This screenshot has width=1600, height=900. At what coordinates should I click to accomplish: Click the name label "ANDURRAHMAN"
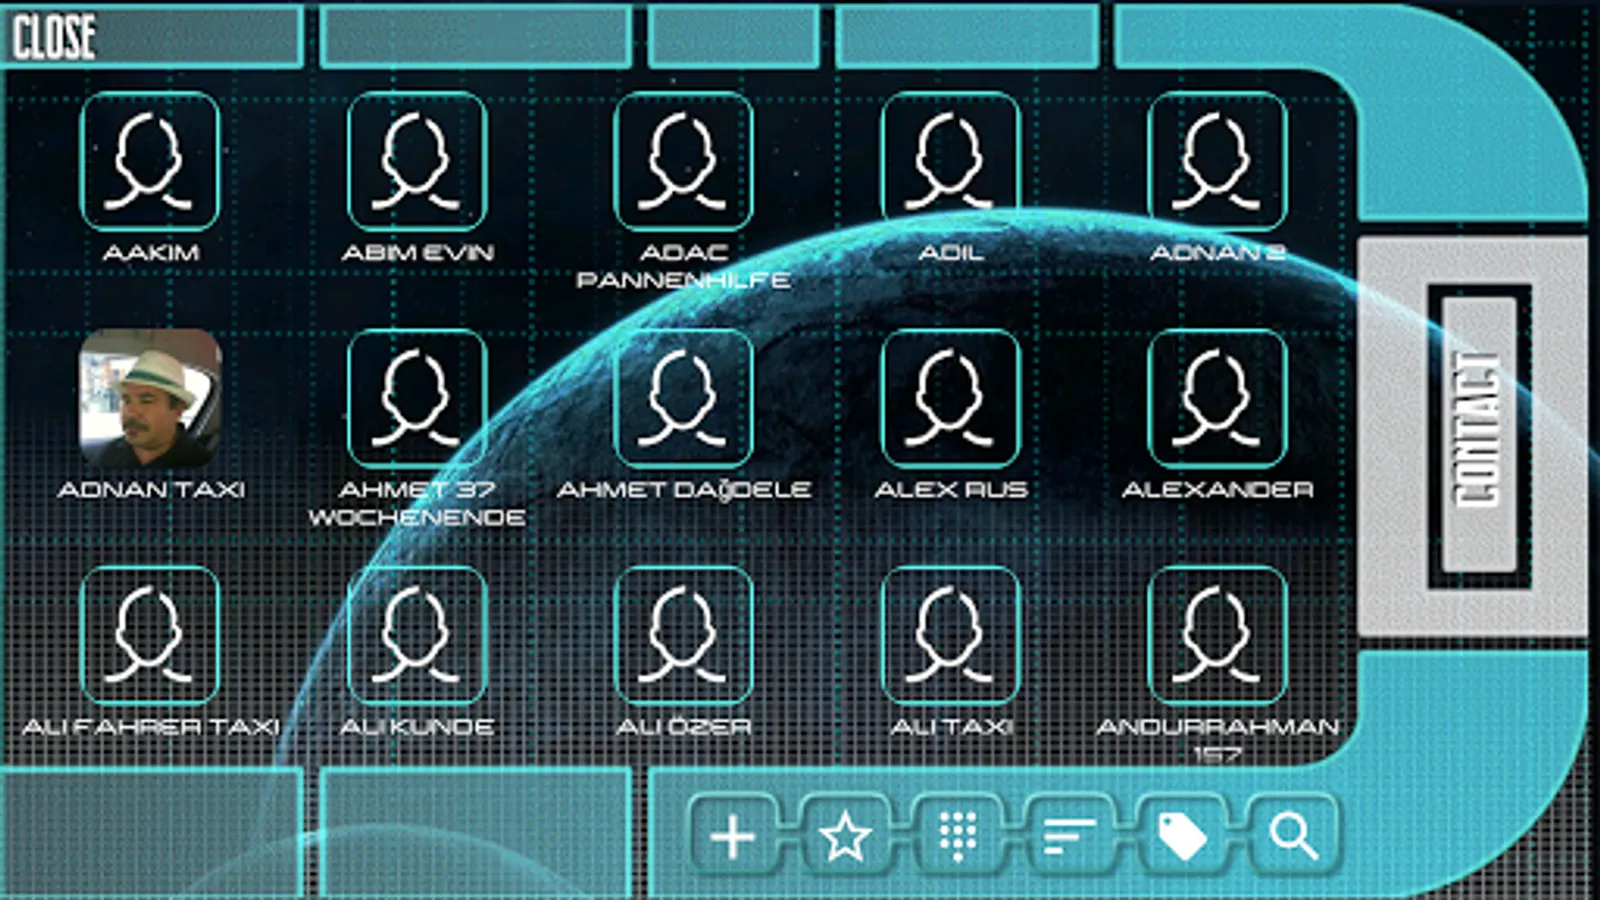click(x=1218, y=726)
